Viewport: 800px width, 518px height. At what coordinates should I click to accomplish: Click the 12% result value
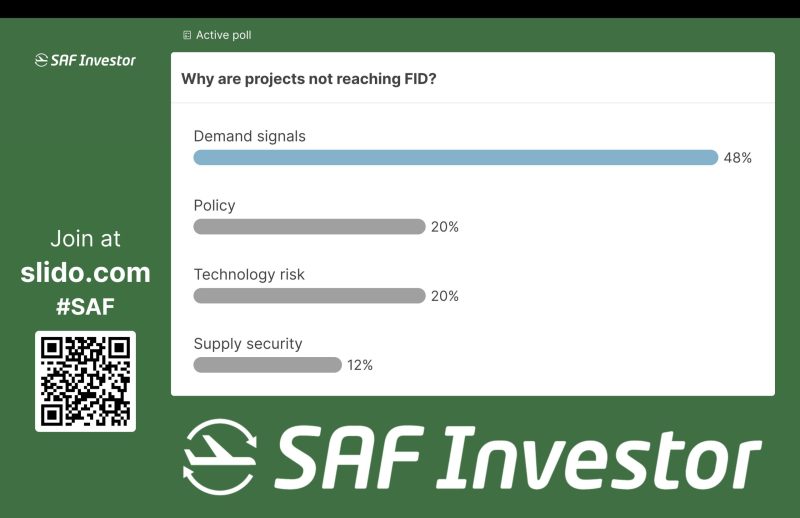(360, 365)
